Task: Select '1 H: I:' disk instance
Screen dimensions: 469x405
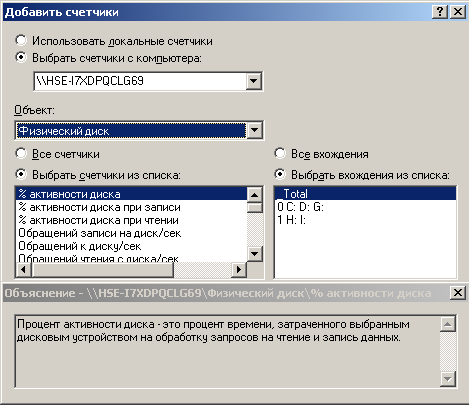Action: point(365,220)
